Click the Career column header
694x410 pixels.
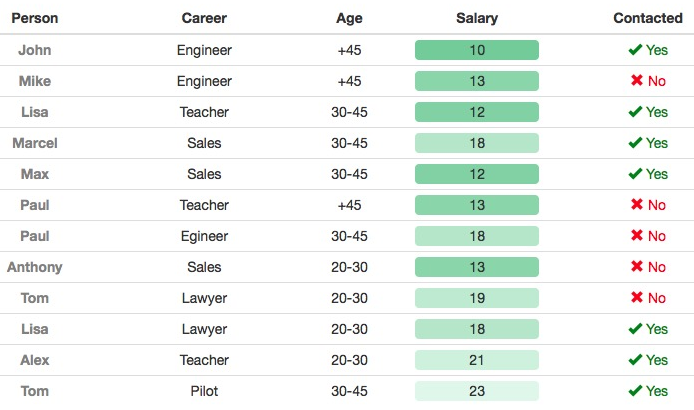tap(204, 18)
